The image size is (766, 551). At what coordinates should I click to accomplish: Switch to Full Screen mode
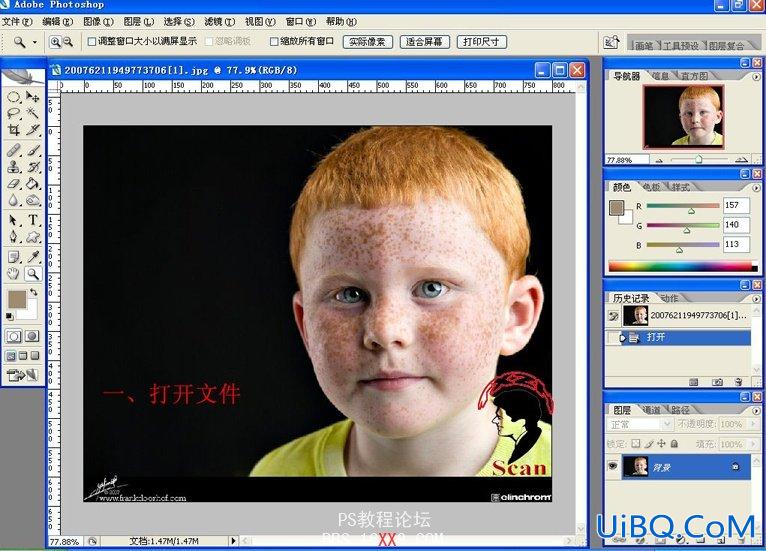(x=35, y=356)
